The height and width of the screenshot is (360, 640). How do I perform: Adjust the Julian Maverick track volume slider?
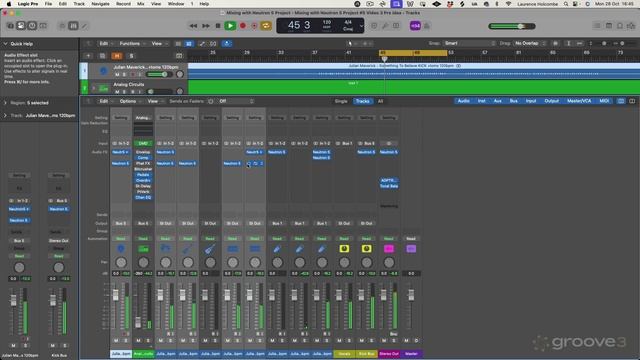click(159, 74)
